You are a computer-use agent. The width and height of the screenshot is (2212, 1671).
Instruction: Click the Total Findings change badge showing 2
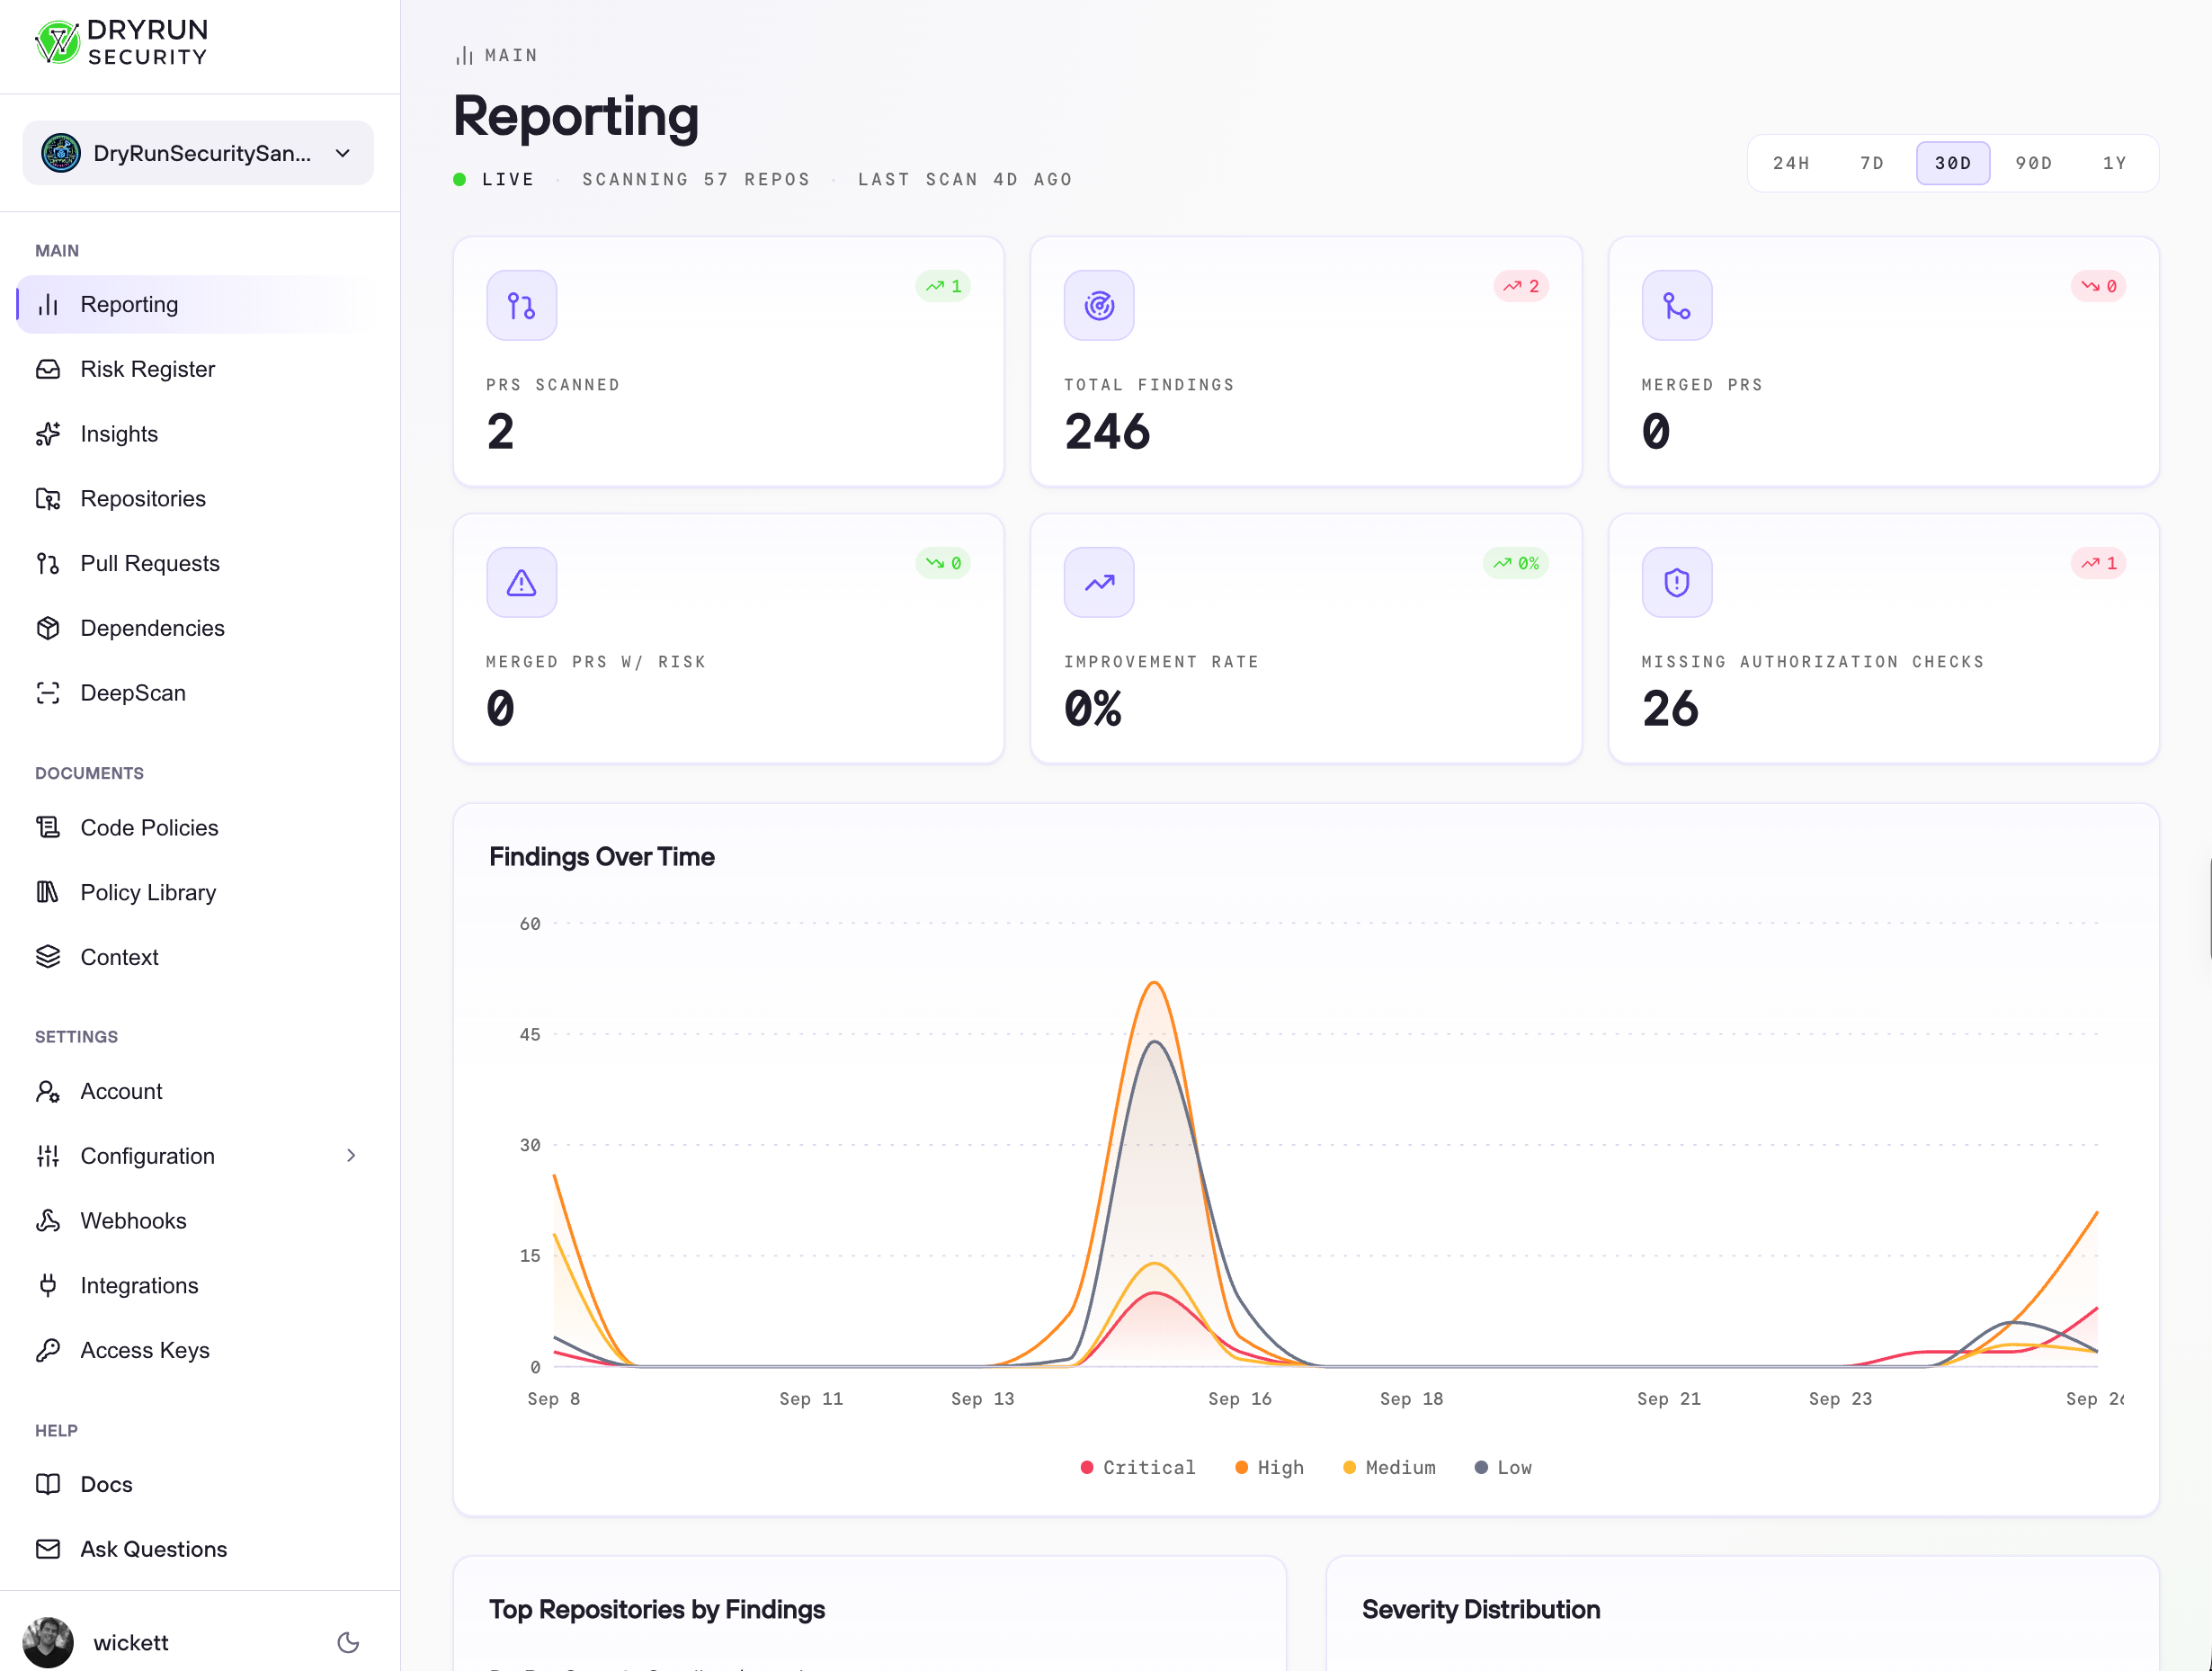1521,286
